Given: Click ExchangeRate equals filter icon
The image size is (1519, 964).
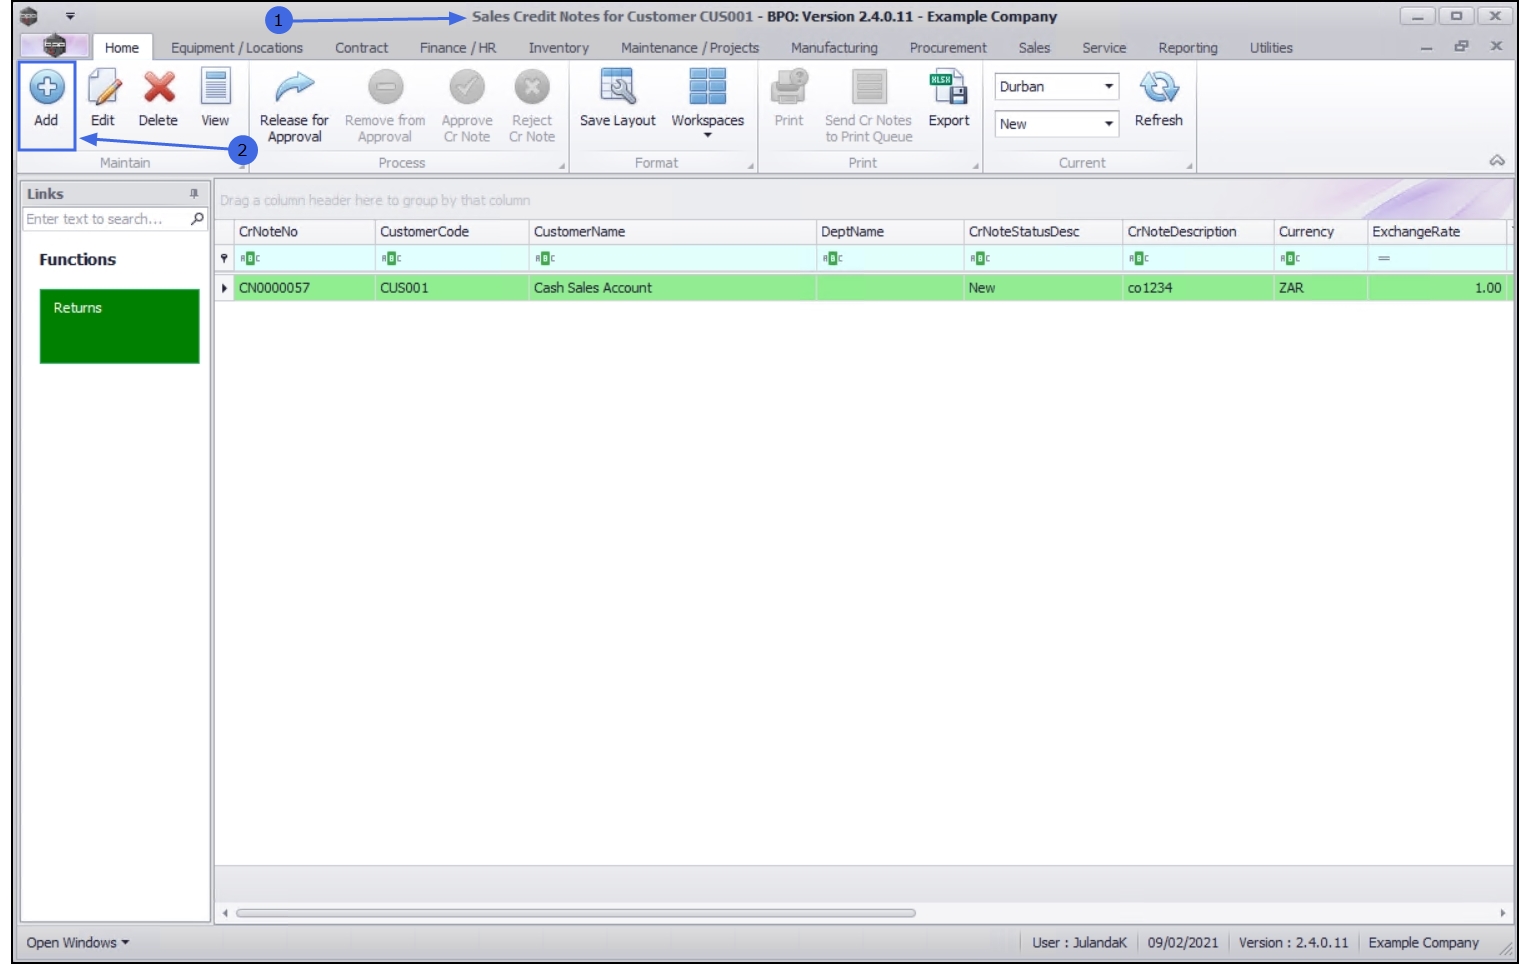Looking at the screenshot, I should pyautogui.click(x=1384, y=258).
